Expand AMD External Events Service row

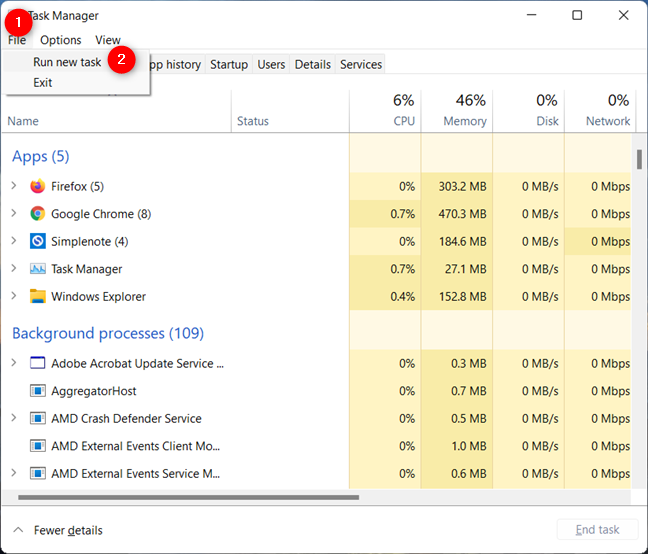point(14,473)
